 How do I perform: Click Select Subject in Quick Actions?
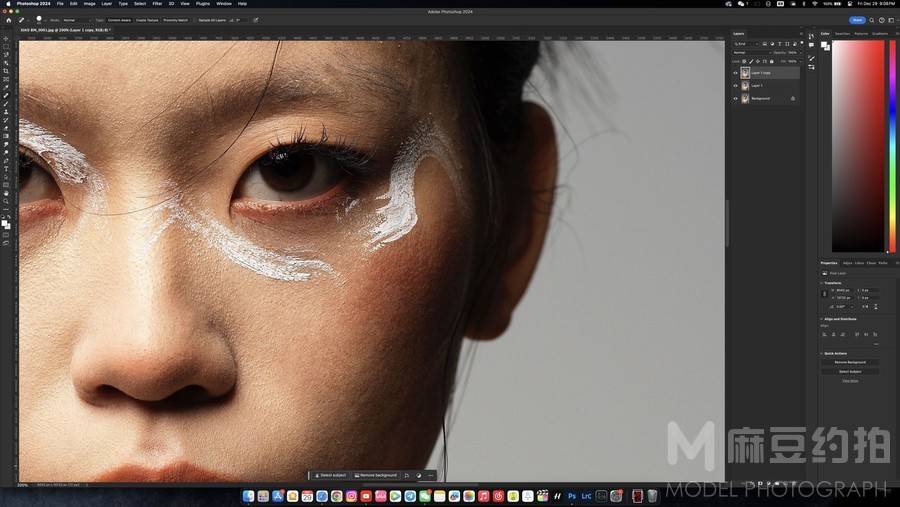tap(850, 371)
